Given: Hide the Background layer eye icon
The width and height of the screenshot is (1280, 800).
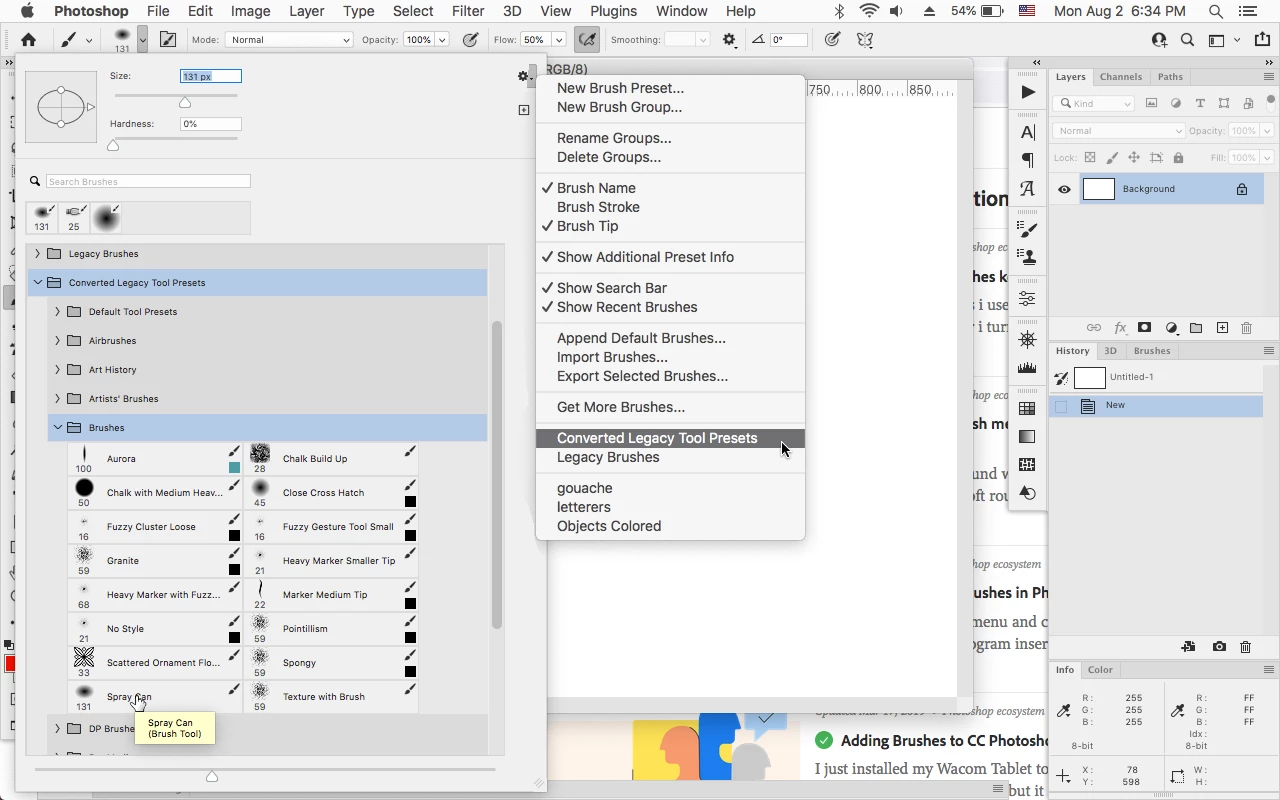Looking at the screenshot, I should coord(1064,189).
